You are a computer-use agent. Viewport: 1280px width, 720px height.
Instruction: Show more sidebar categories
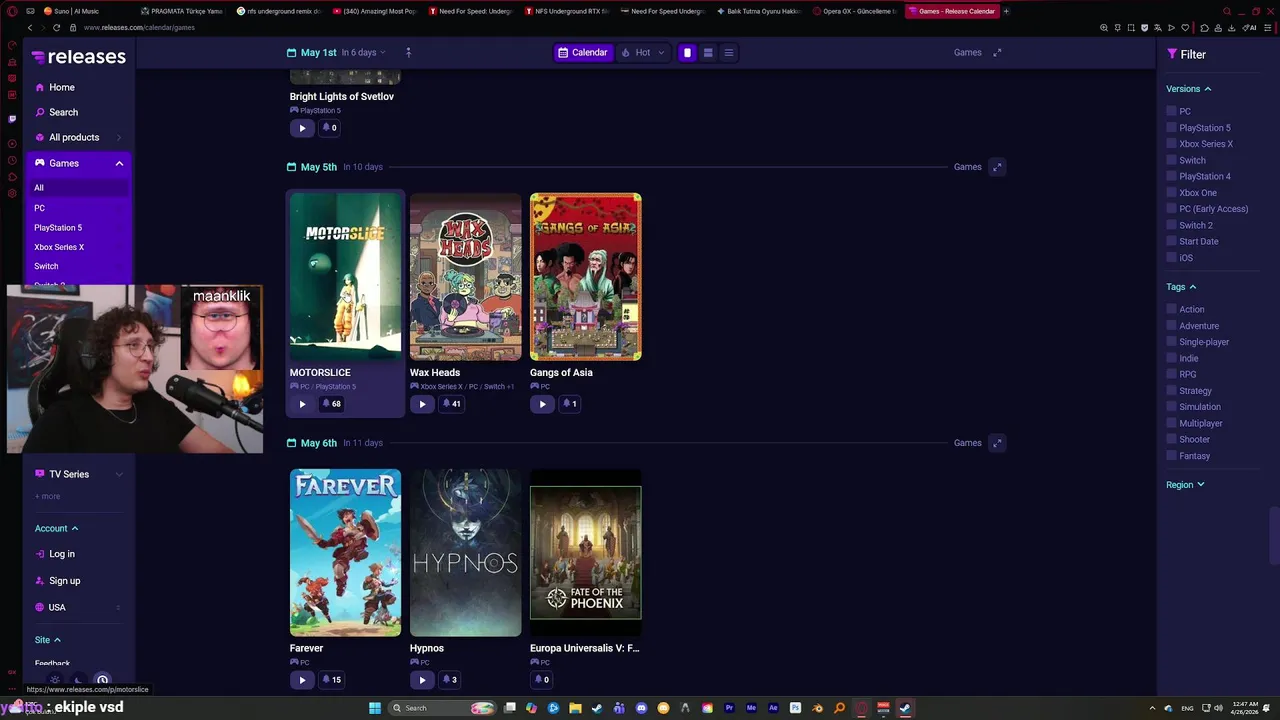[x=48, y=496]
